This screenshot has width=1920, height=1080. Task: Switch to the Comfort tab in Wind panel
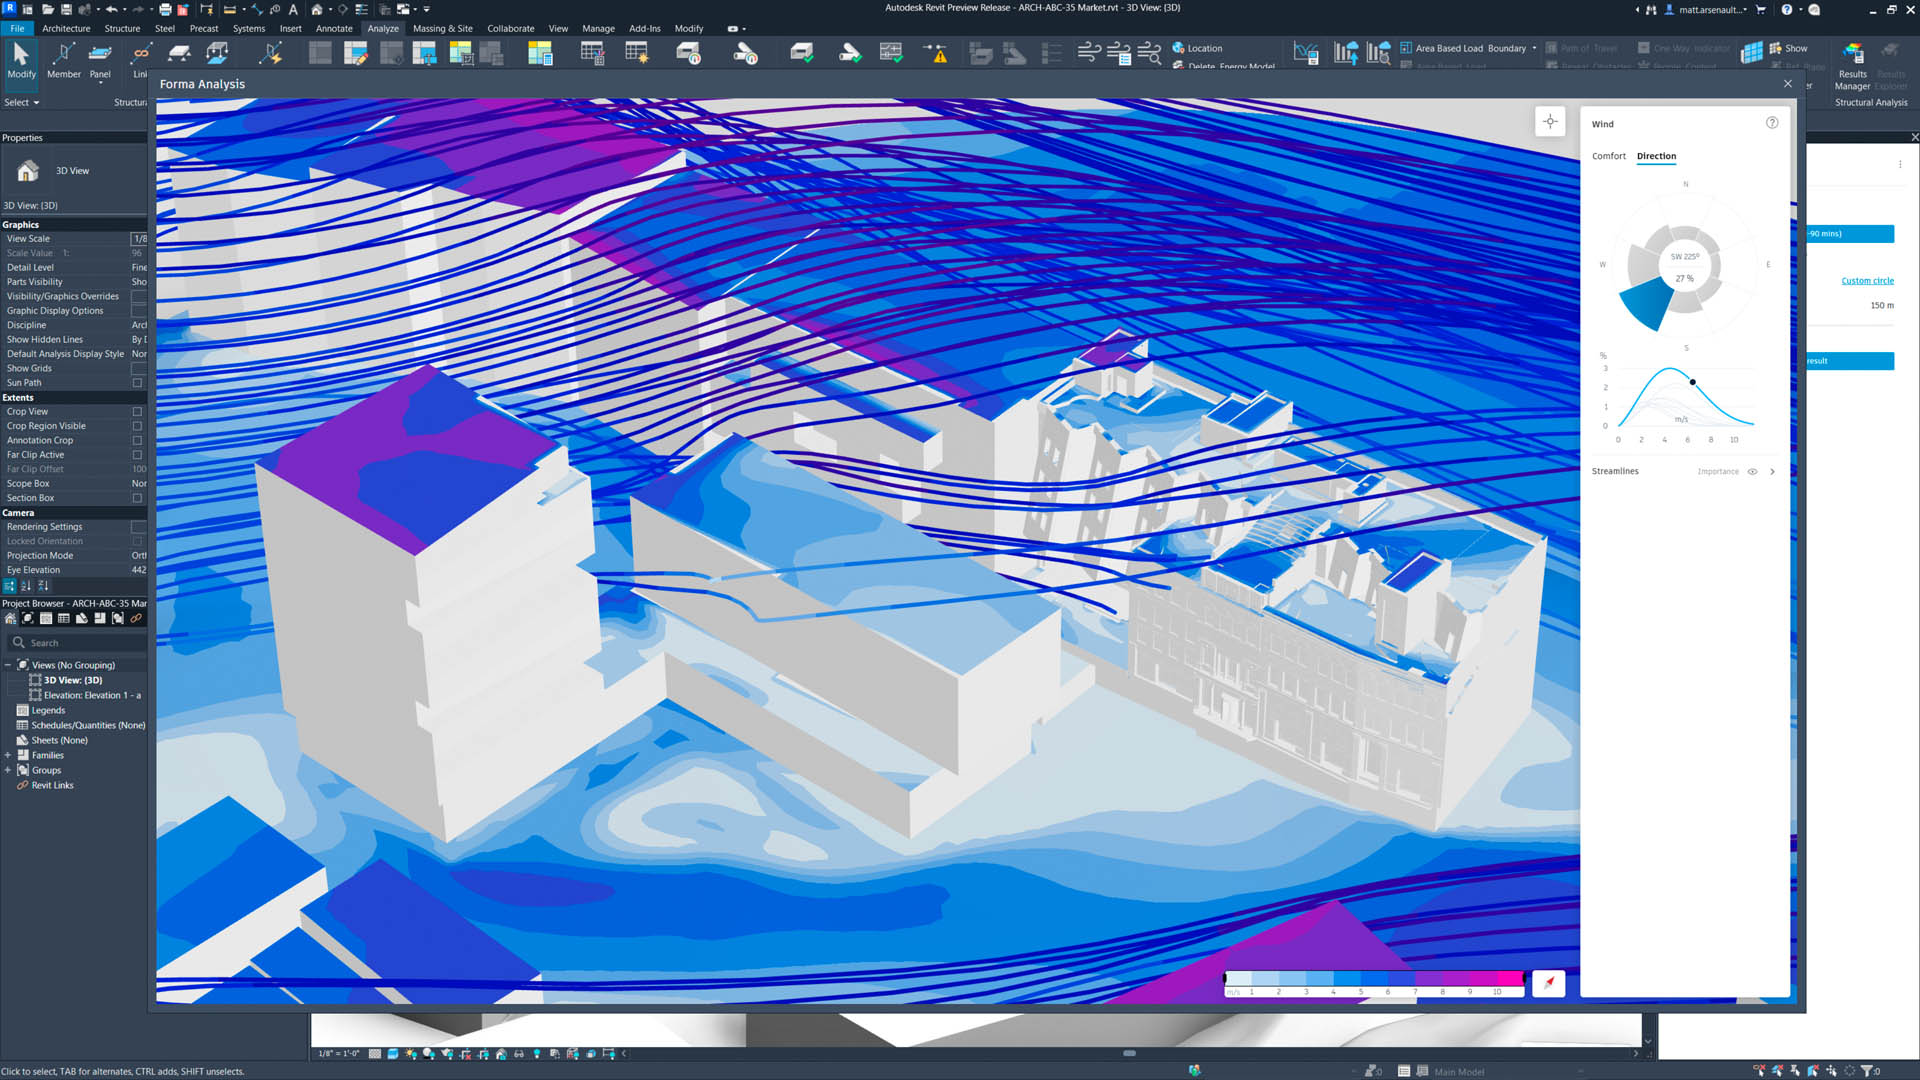1609,156
